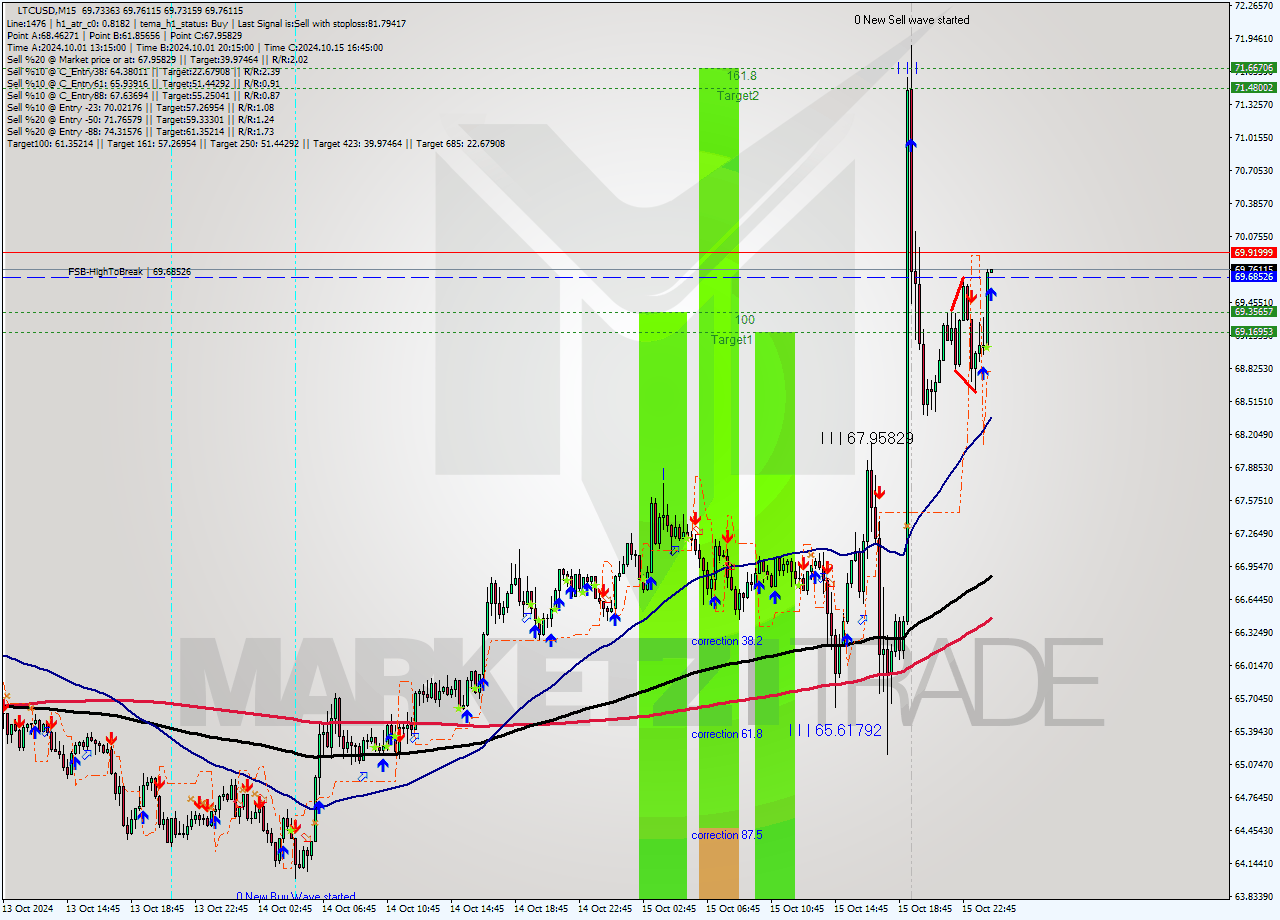Click the 71.94610 price axis label
This screenshot has width=1280, height=920.
pyautogui.click(x=1254, y=38)
